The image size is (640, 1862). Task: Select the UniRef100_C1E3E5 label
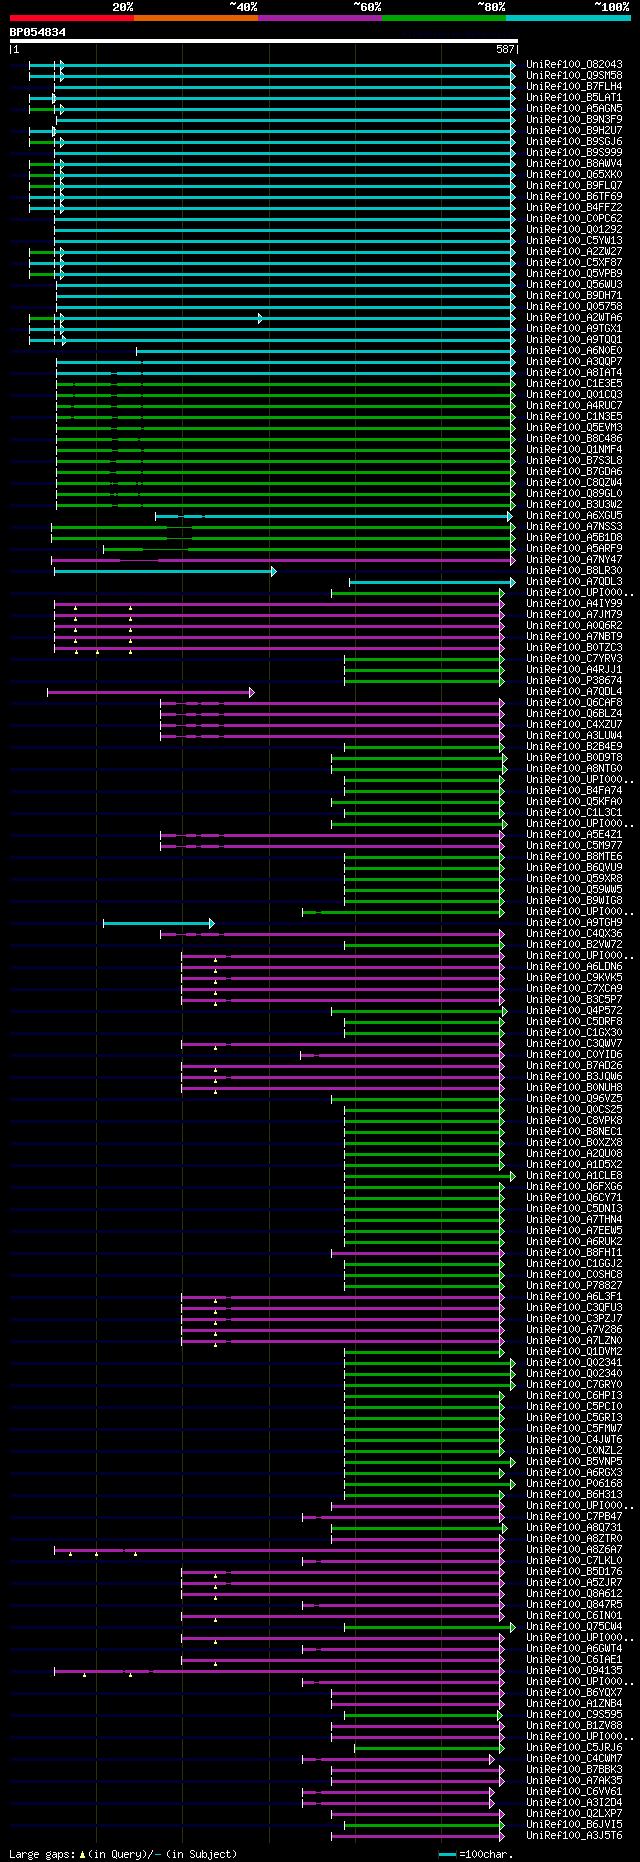pyautogui.click(x=574, y=383)
